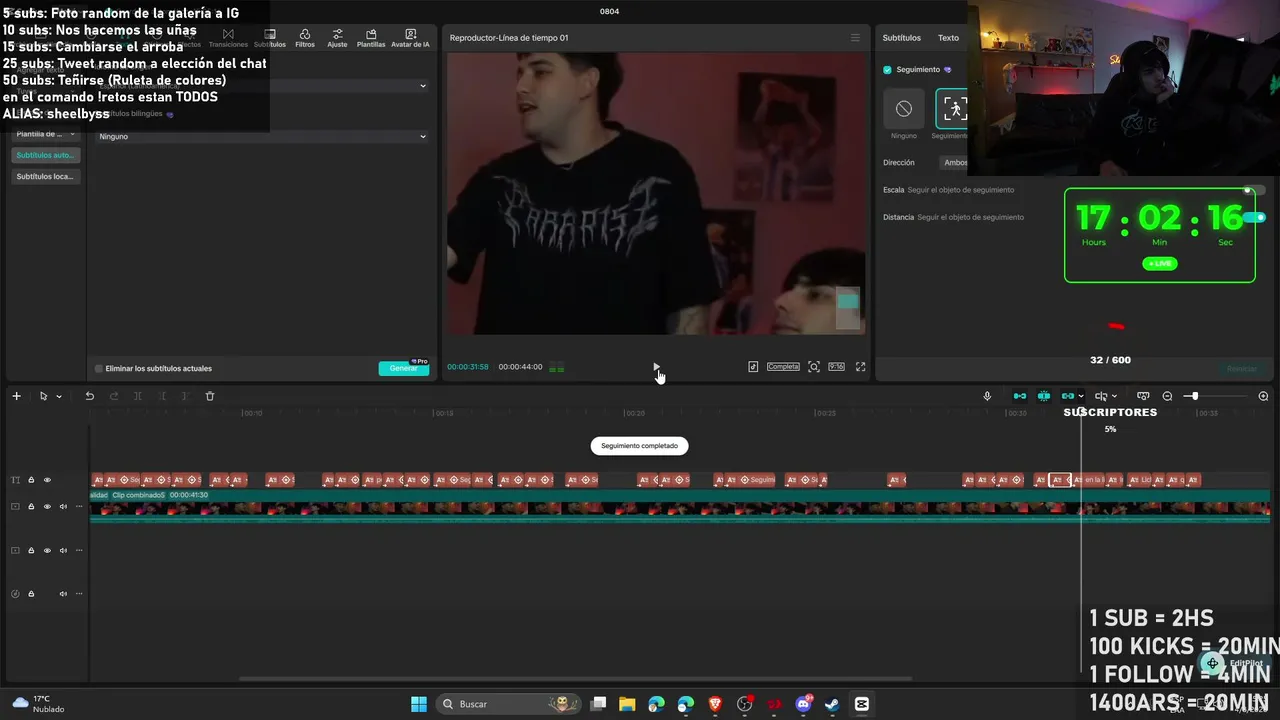The image size is (1280, 720).
Task: Undo the last timeline edit
Action: [x=89, y=396]
